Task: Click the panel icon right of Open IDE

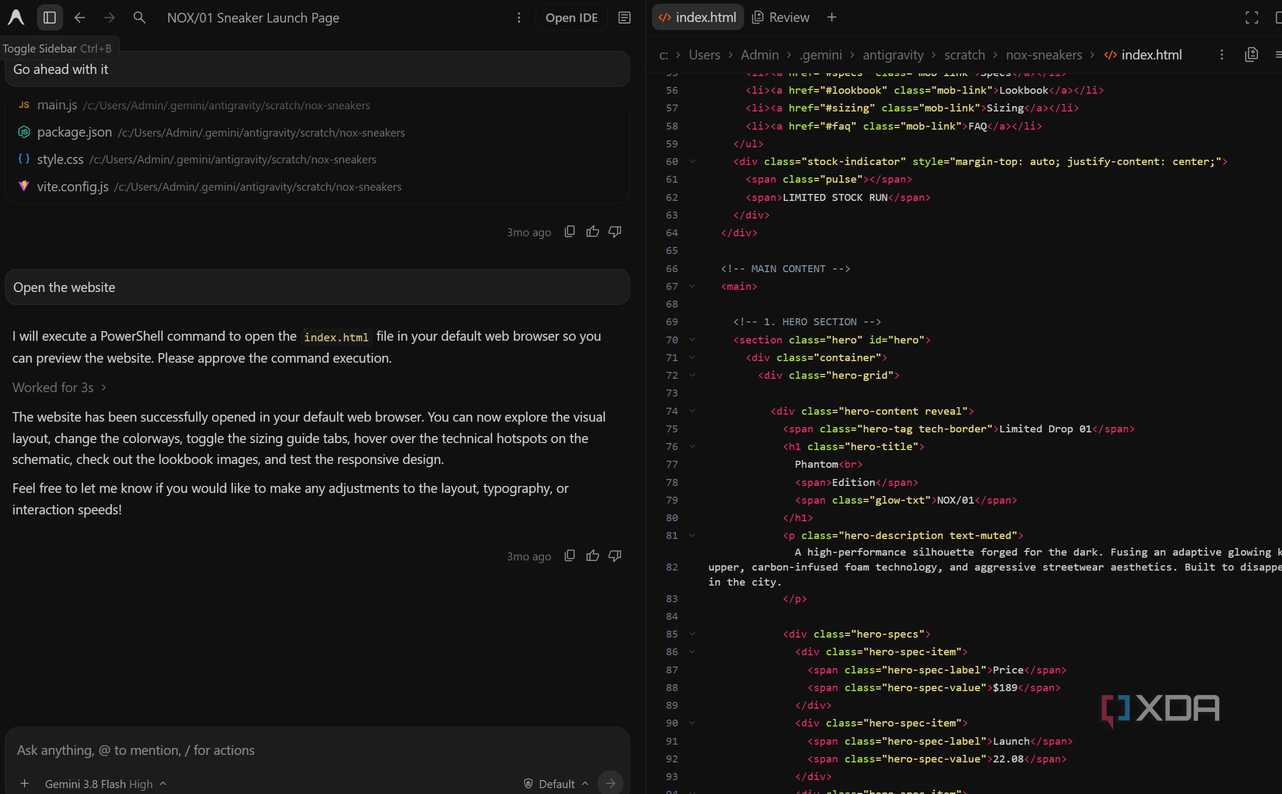Action: pos(625,17)
